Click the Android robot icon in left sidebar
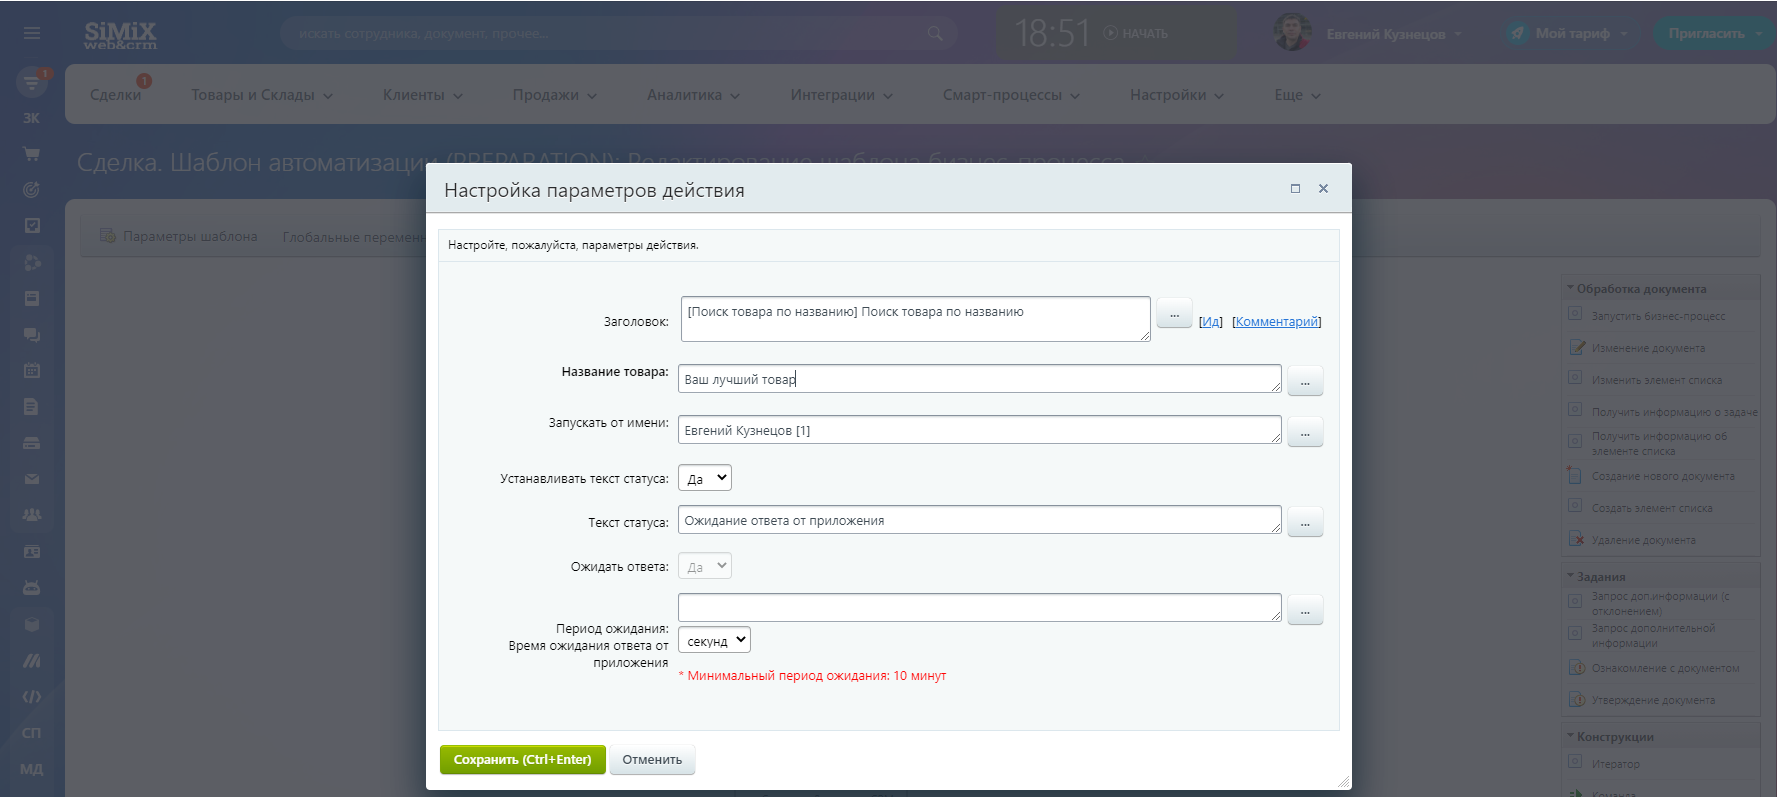The image size is (1777, 797). point(32,588)
